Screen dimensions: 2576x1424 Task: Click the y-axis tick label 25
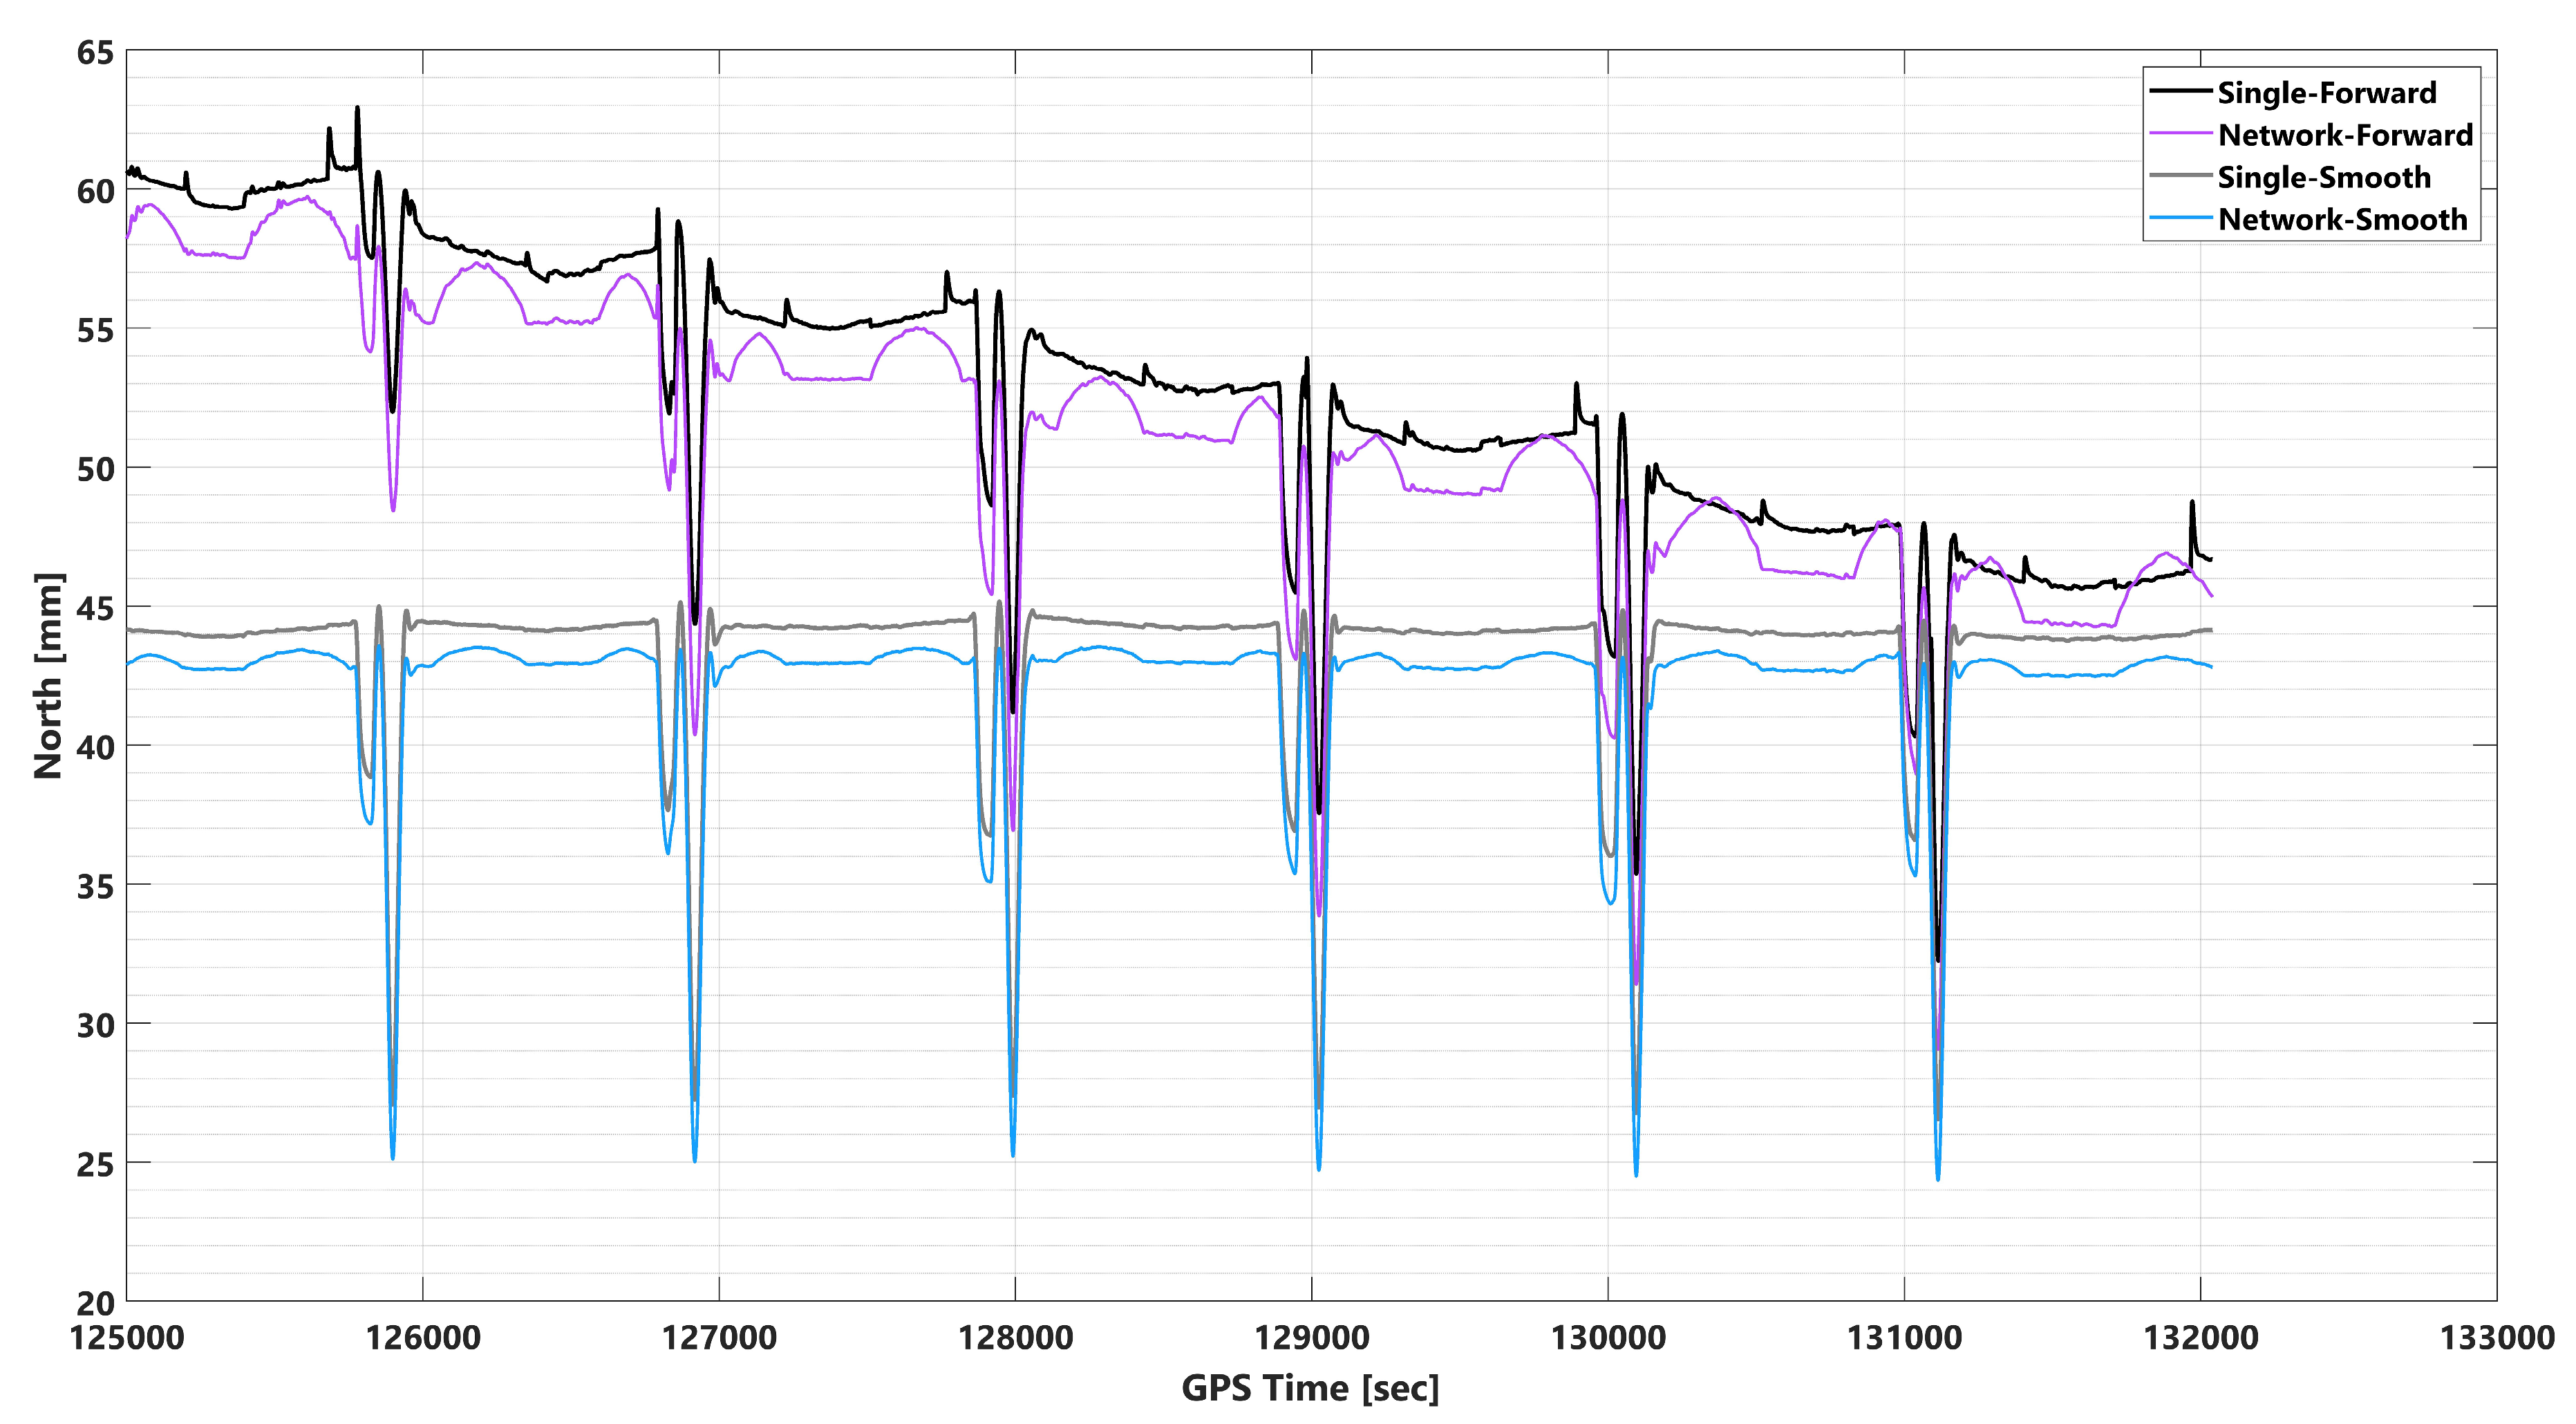point(95,1164)
